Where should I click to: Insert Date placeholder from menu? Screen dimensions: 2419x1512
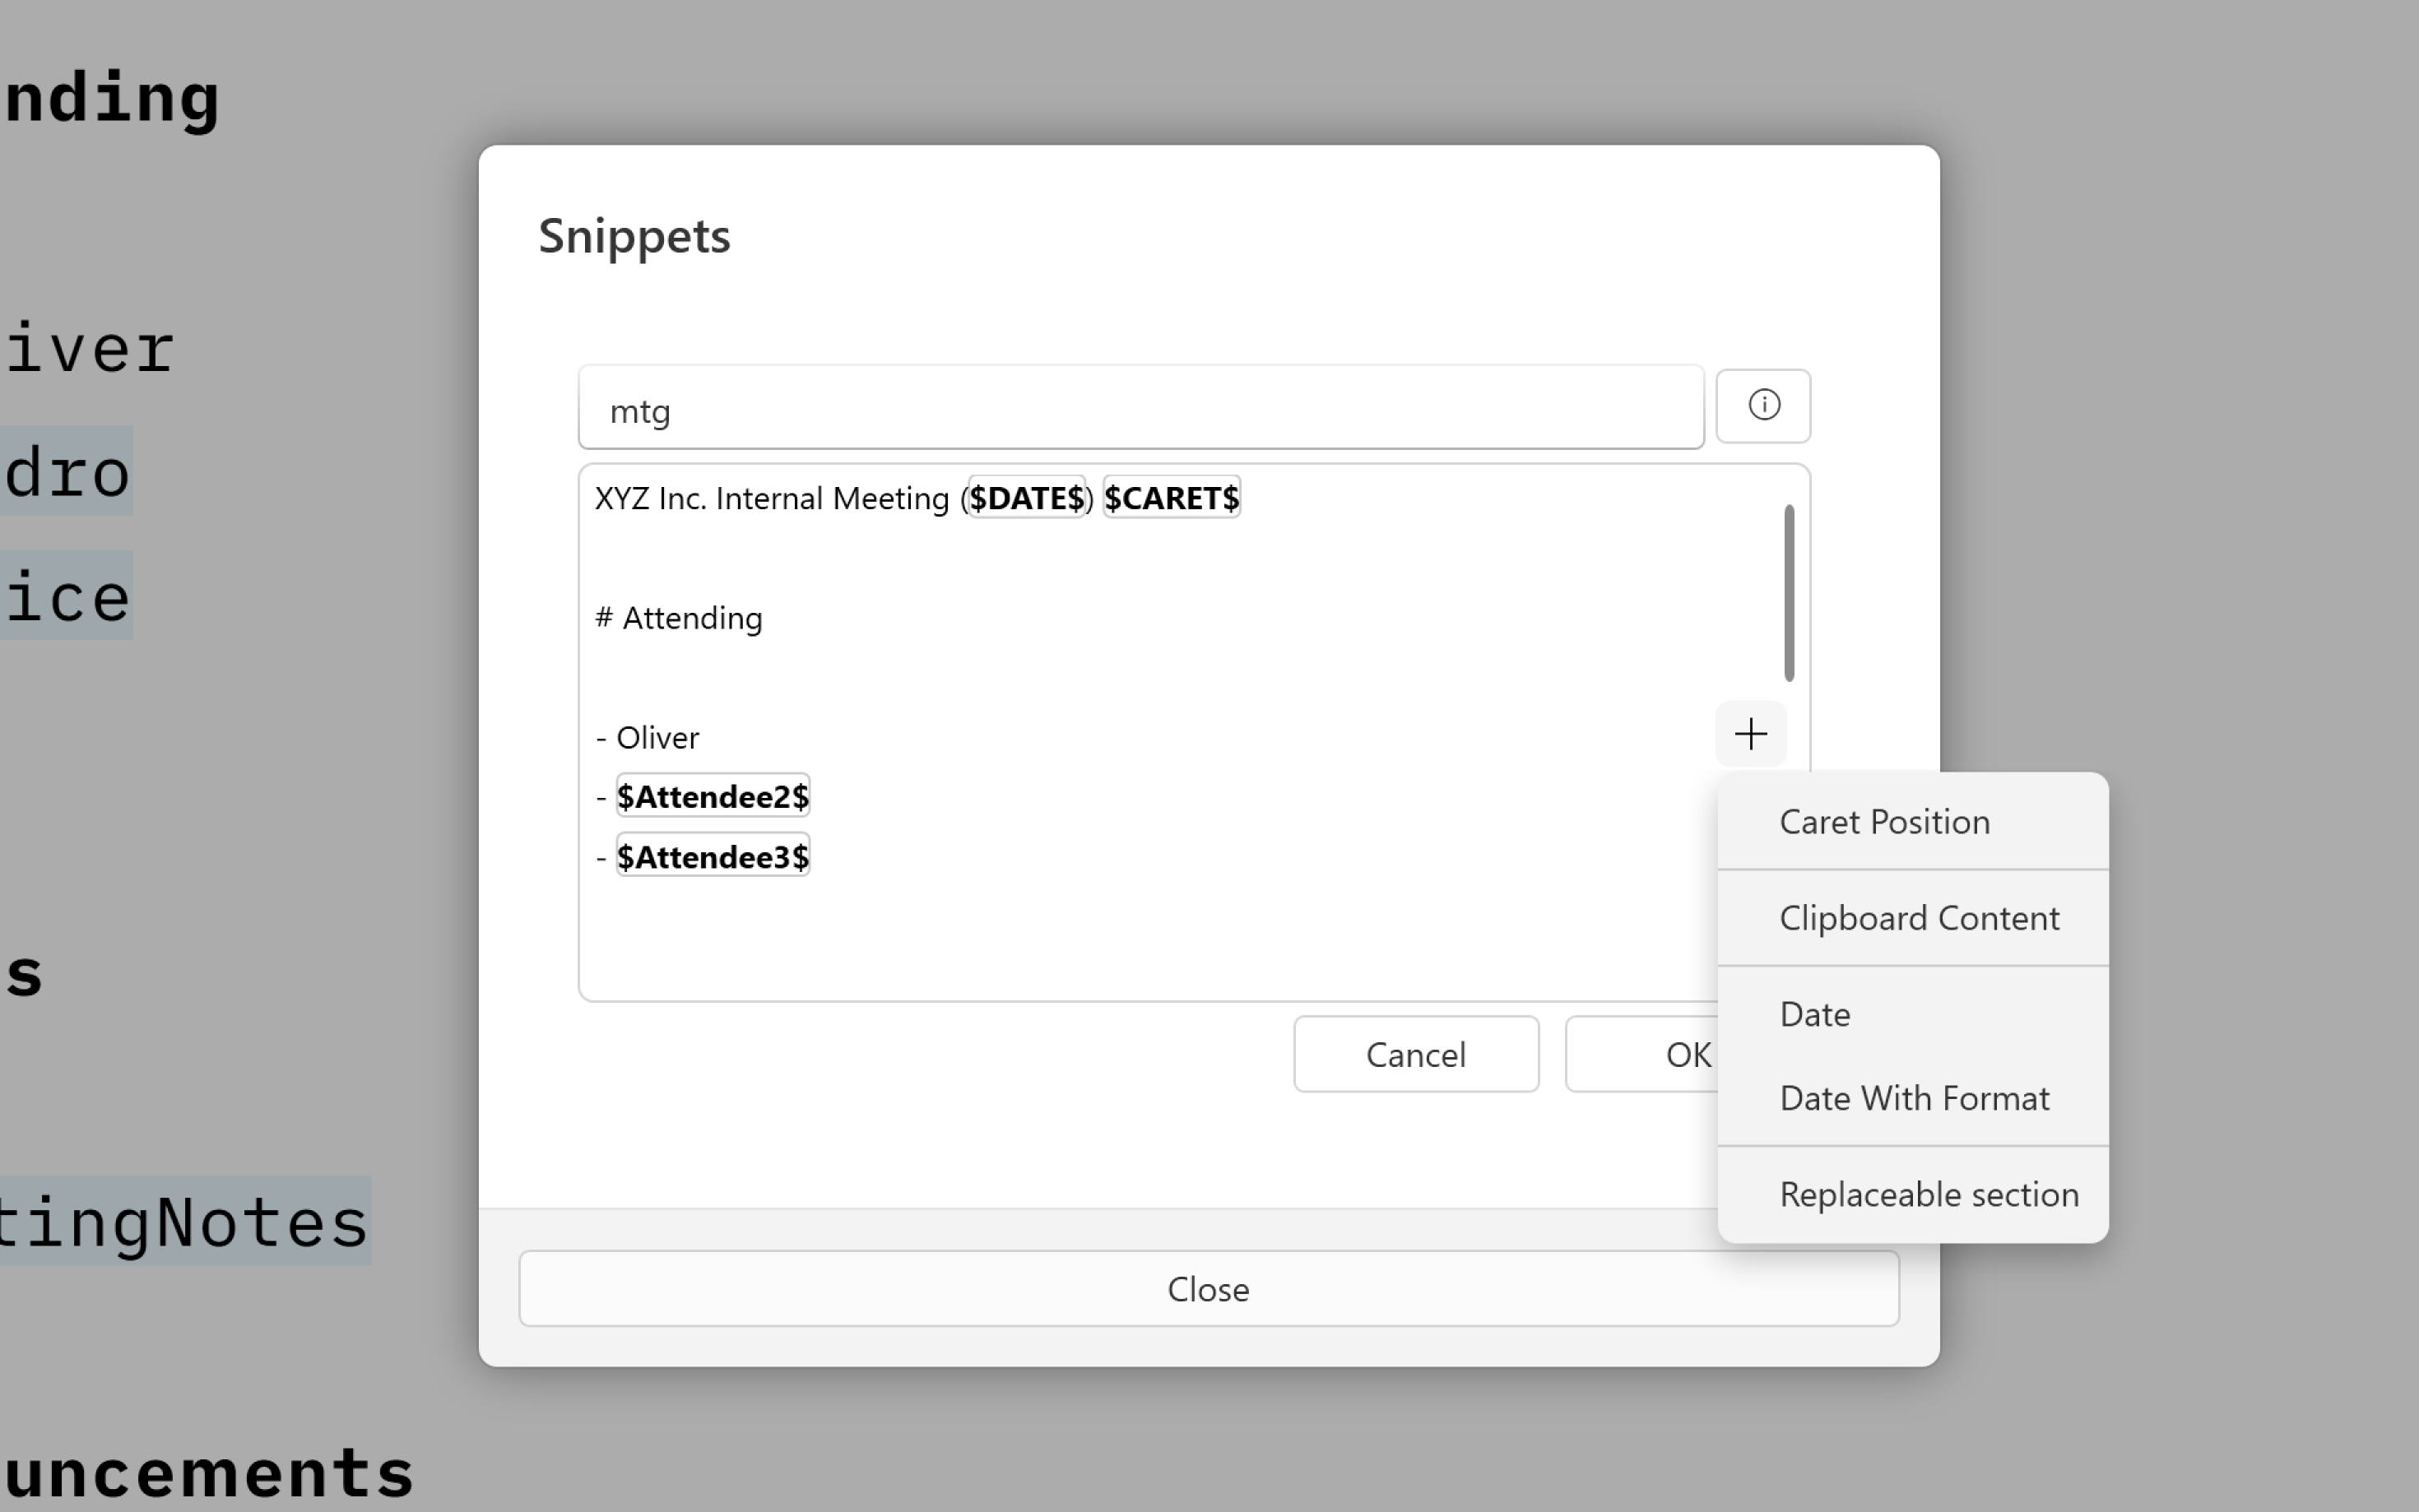tap(1814, 1014)
